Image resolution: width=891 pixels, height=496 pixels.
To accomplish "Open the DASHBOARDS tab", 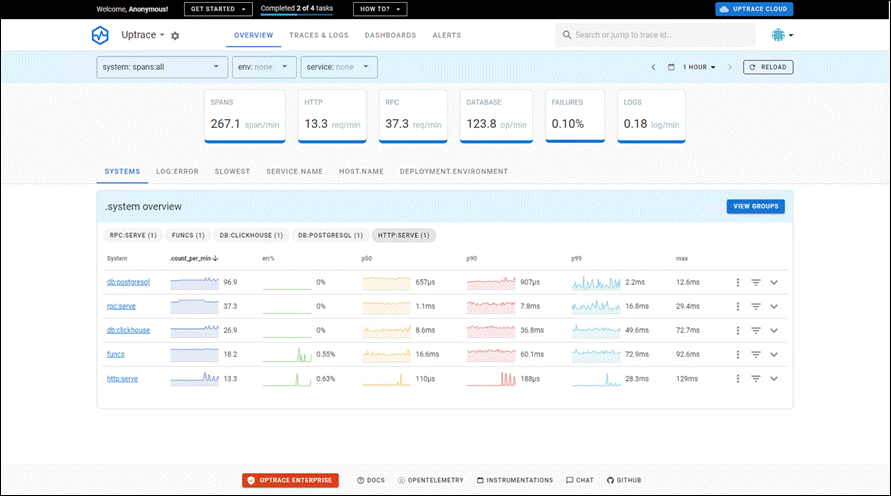I will point(390,35).
